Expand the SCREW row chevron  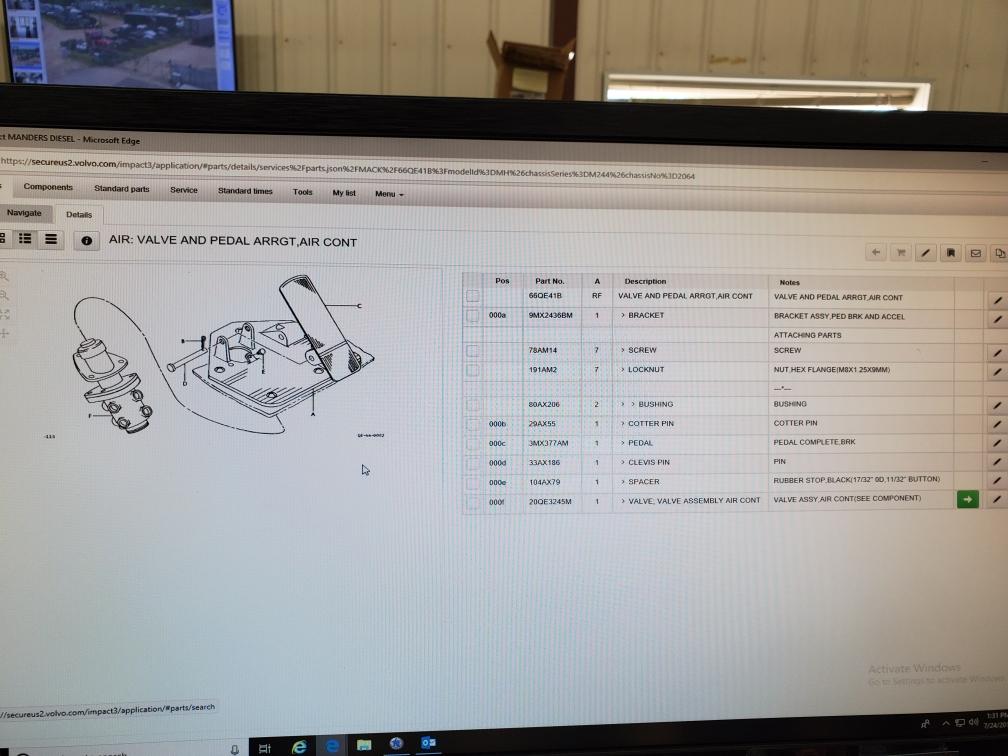pos(623,350)
